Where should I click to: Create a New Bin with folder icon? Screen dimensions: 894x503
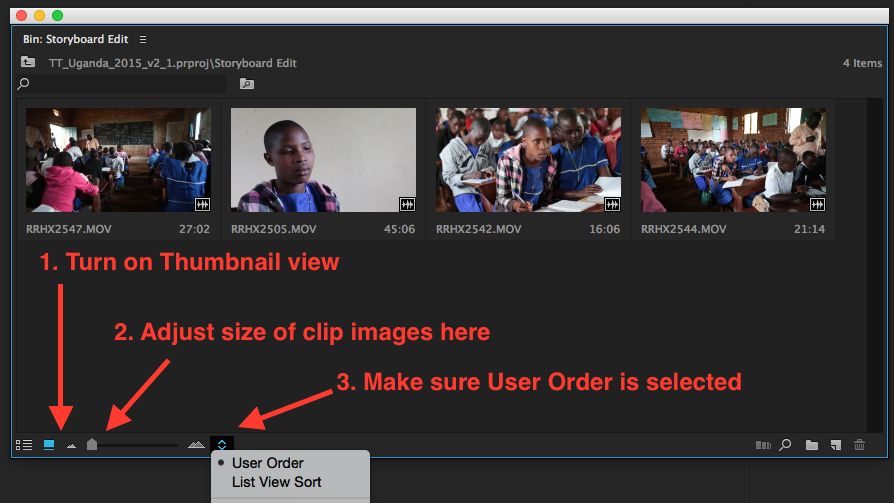coord(812,445)
